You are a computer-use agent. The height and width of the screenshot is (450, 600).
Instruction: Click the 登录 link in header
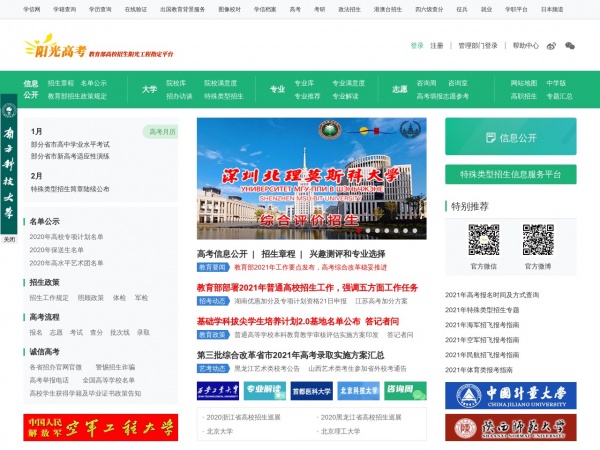[417, 46]
